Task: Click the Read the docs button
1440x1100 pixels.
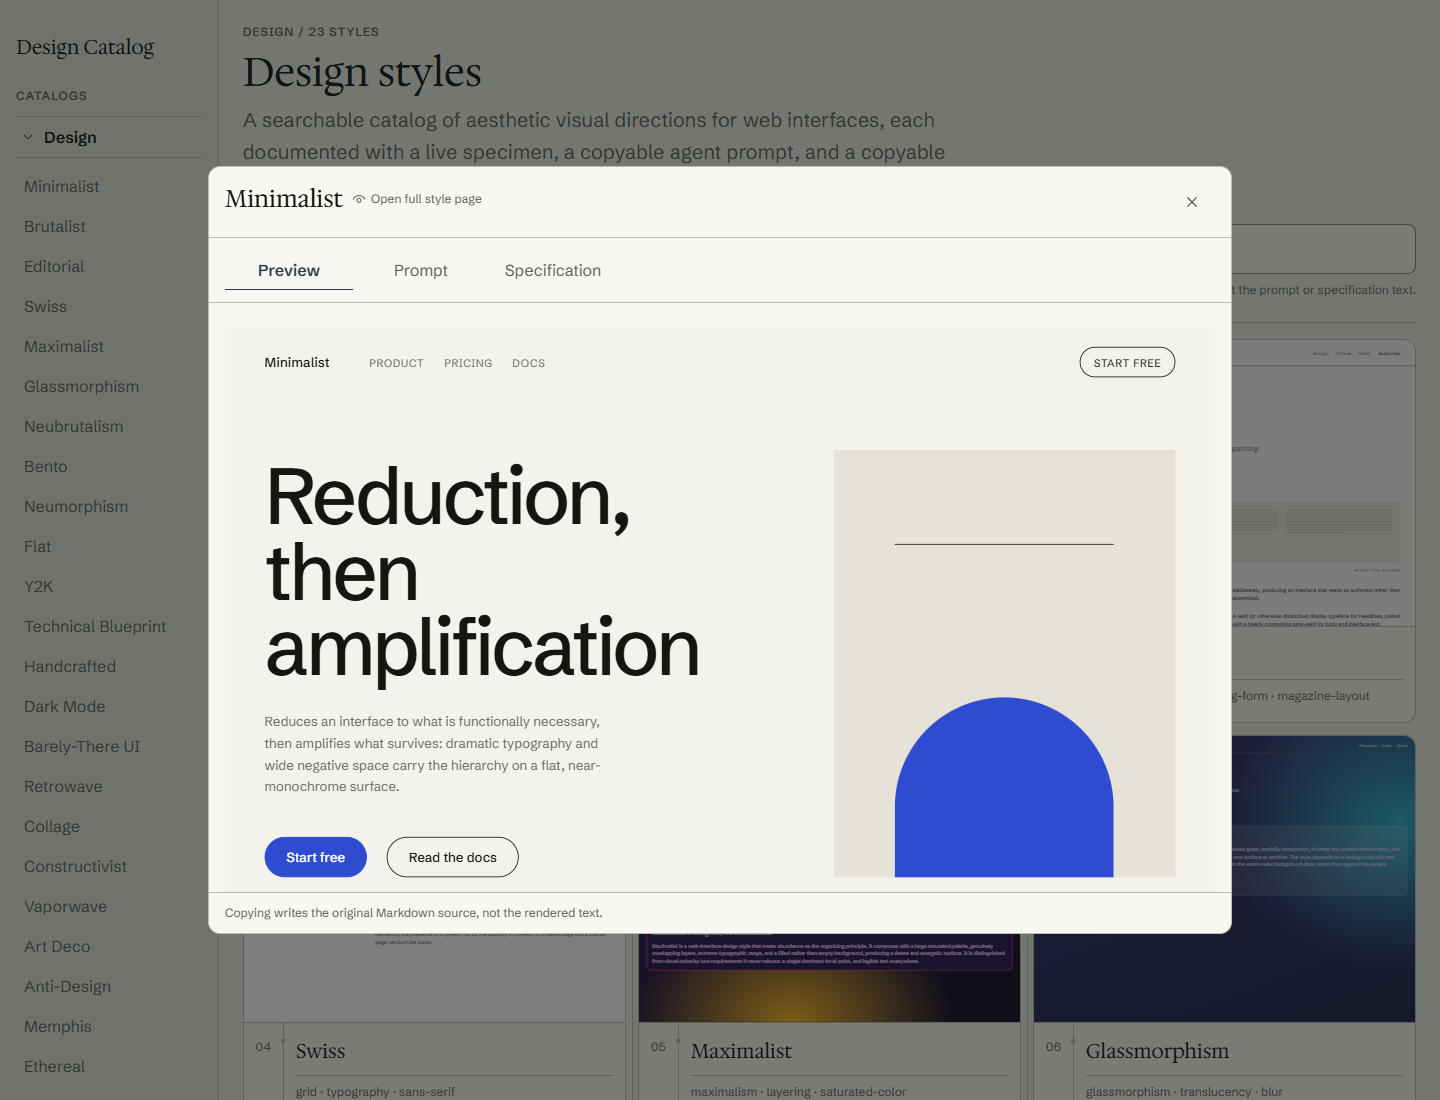Action: 452,857
